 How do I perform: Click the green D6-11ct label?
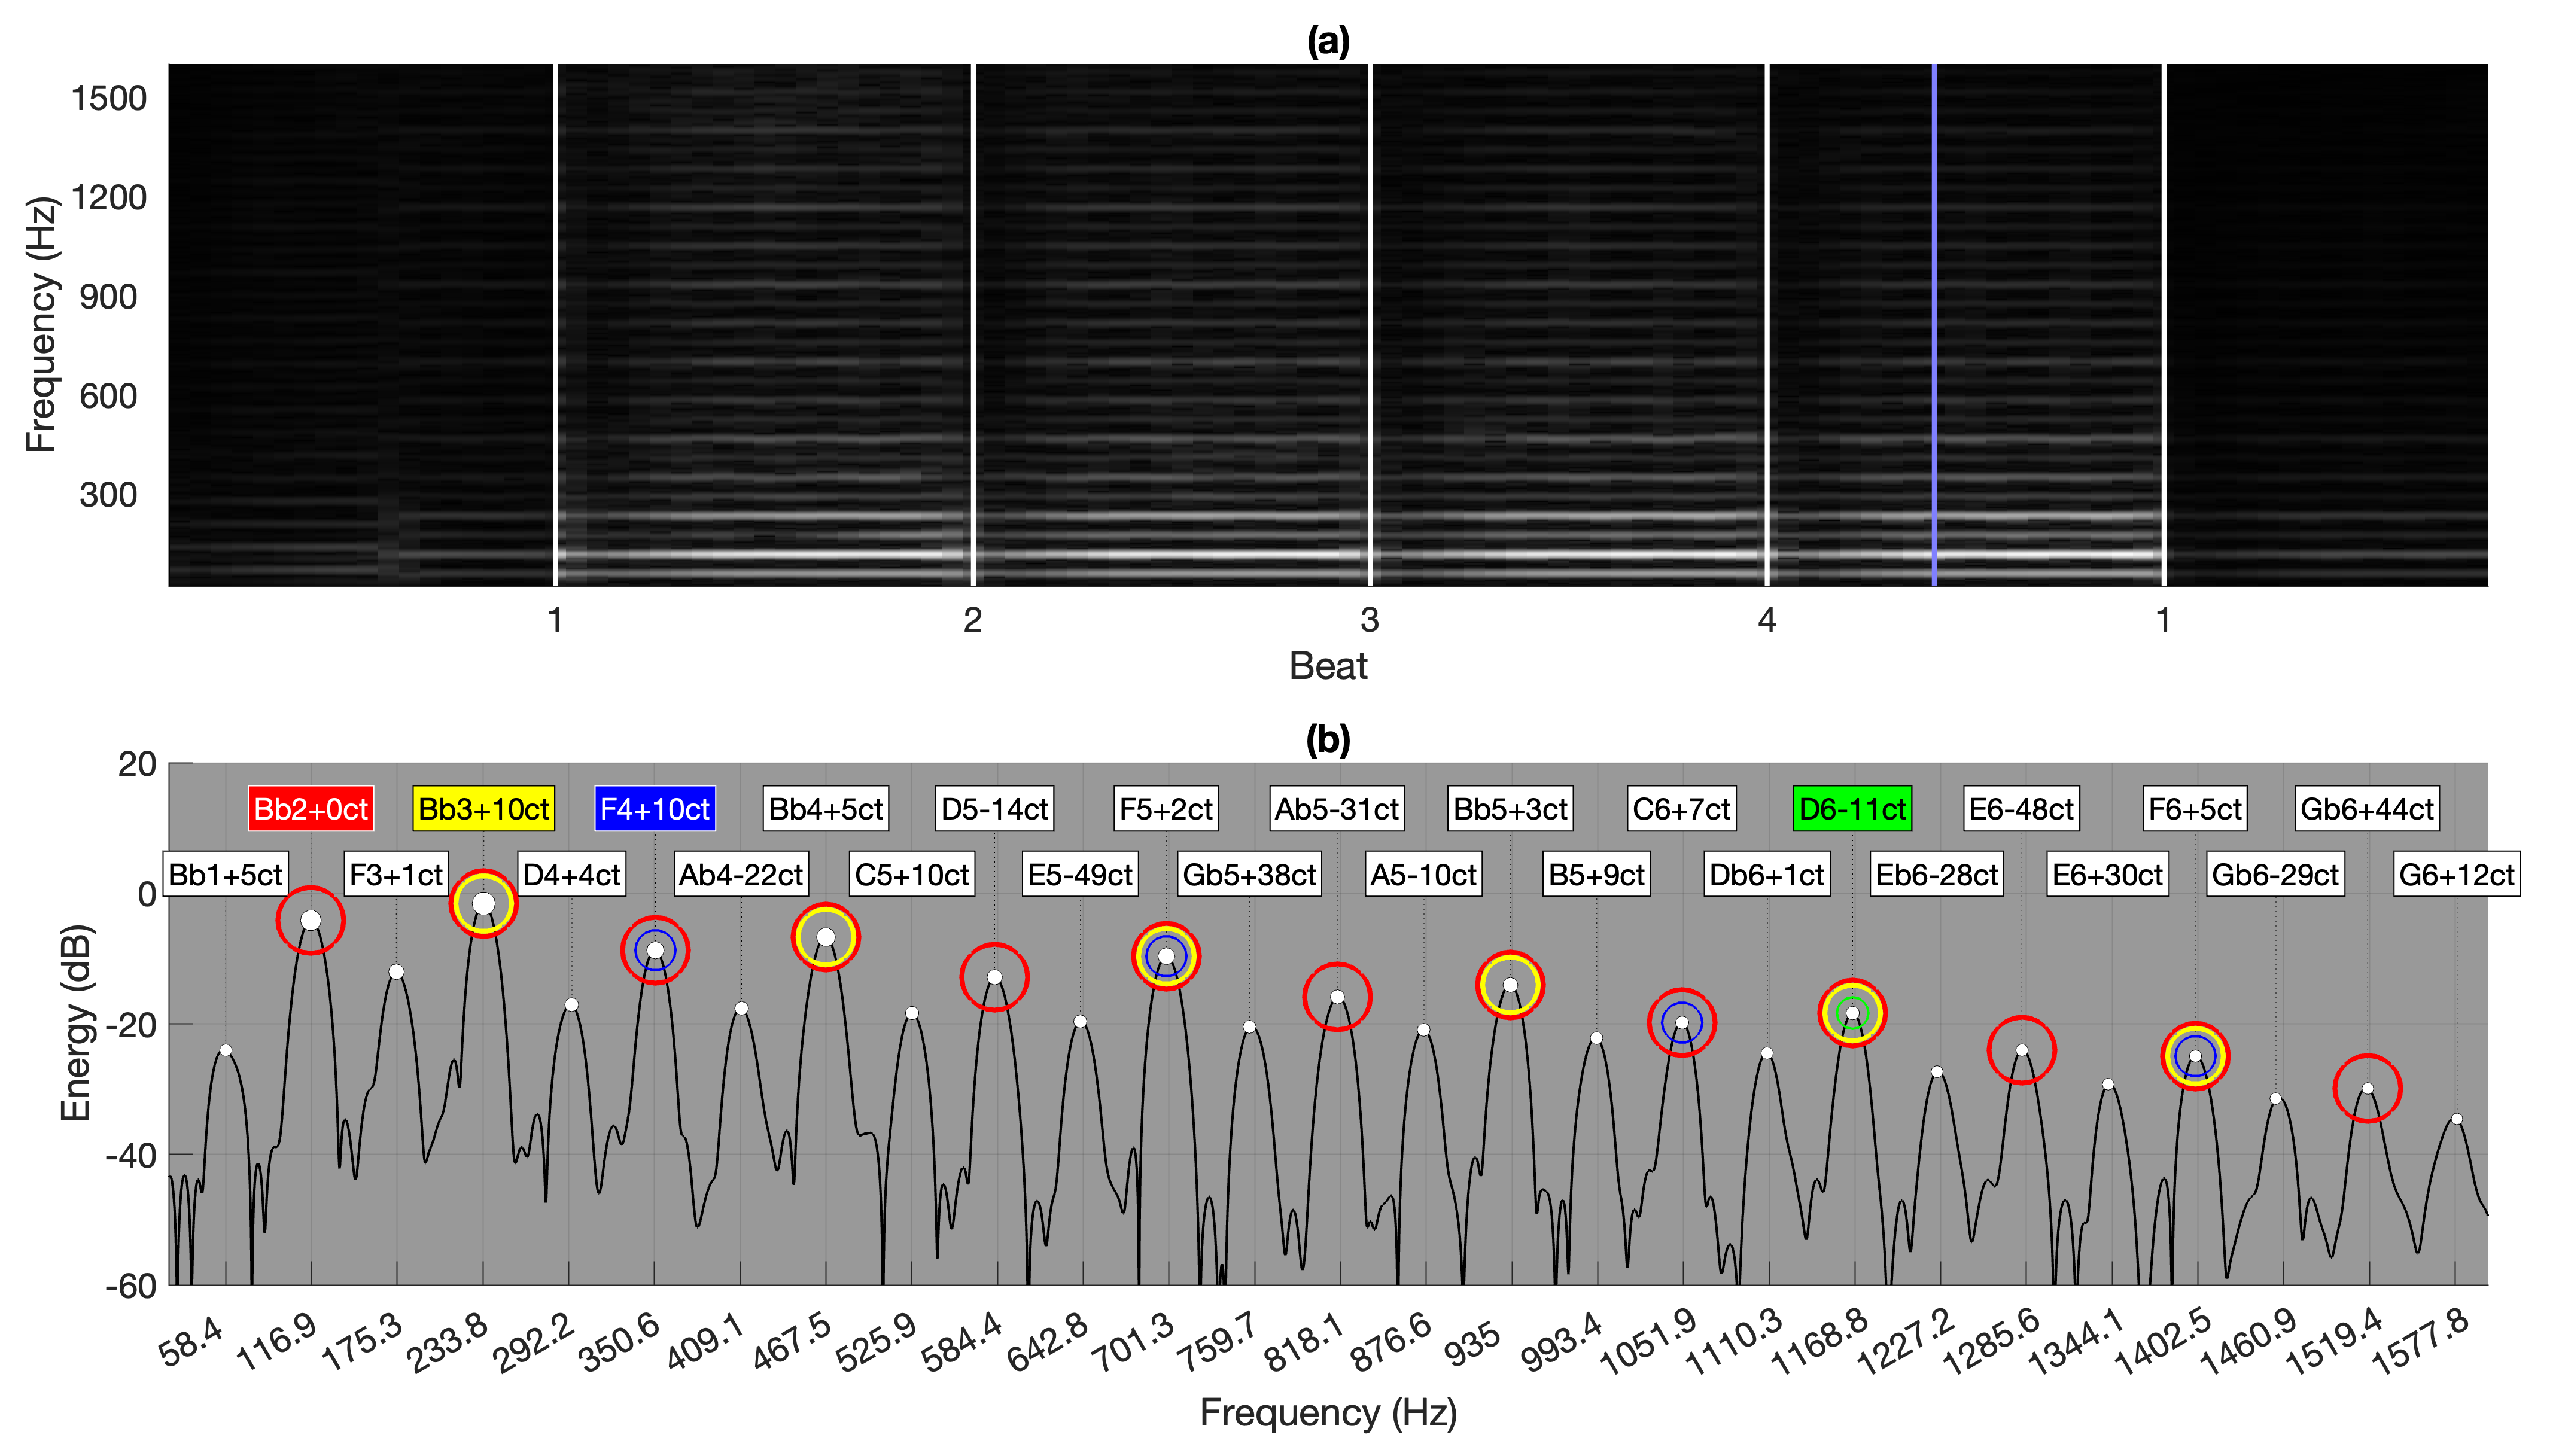coord(1852,809)
